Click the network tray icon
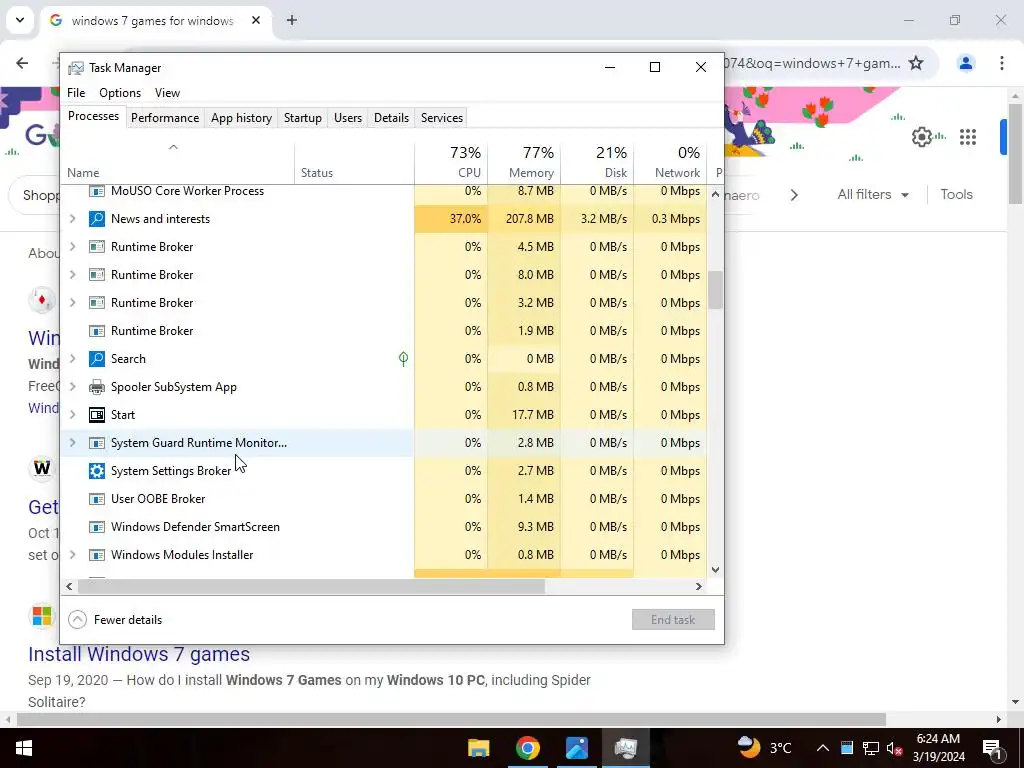 pyautogui.click(x=871, y=748)
